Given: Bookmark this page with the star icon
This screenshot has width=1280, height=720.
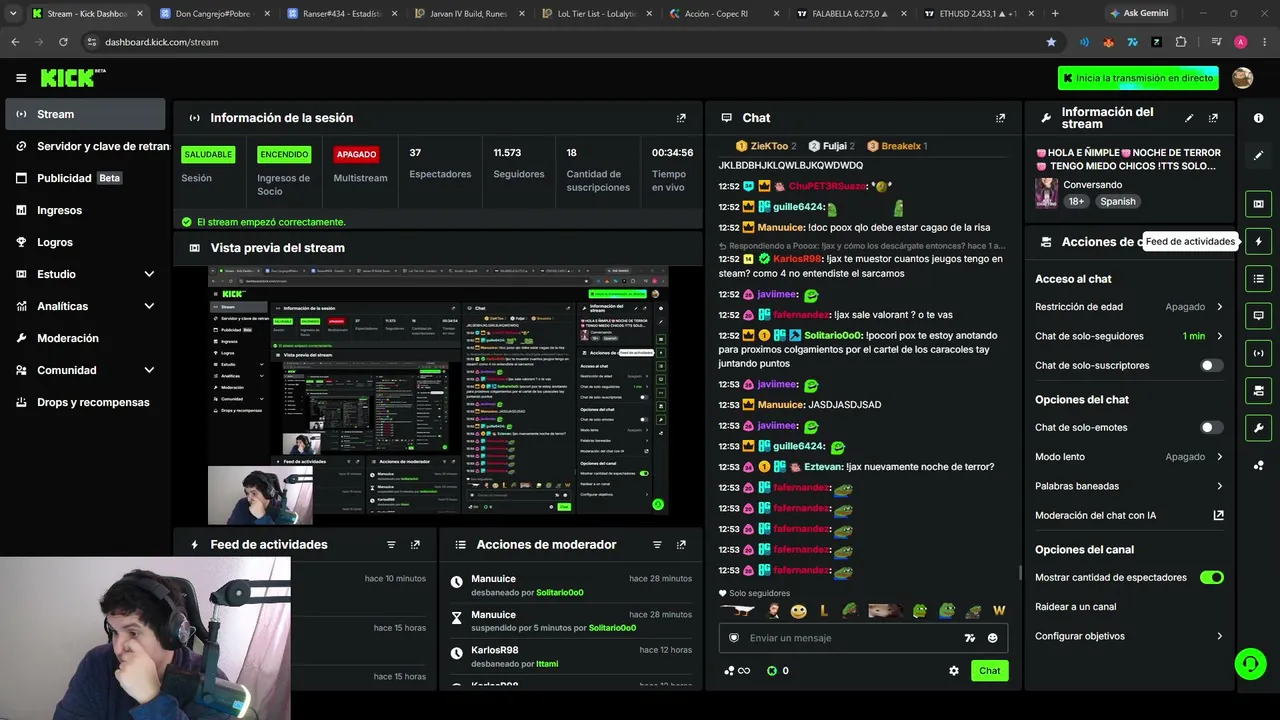Looking at the screenshot, I should click(1051, 42).
